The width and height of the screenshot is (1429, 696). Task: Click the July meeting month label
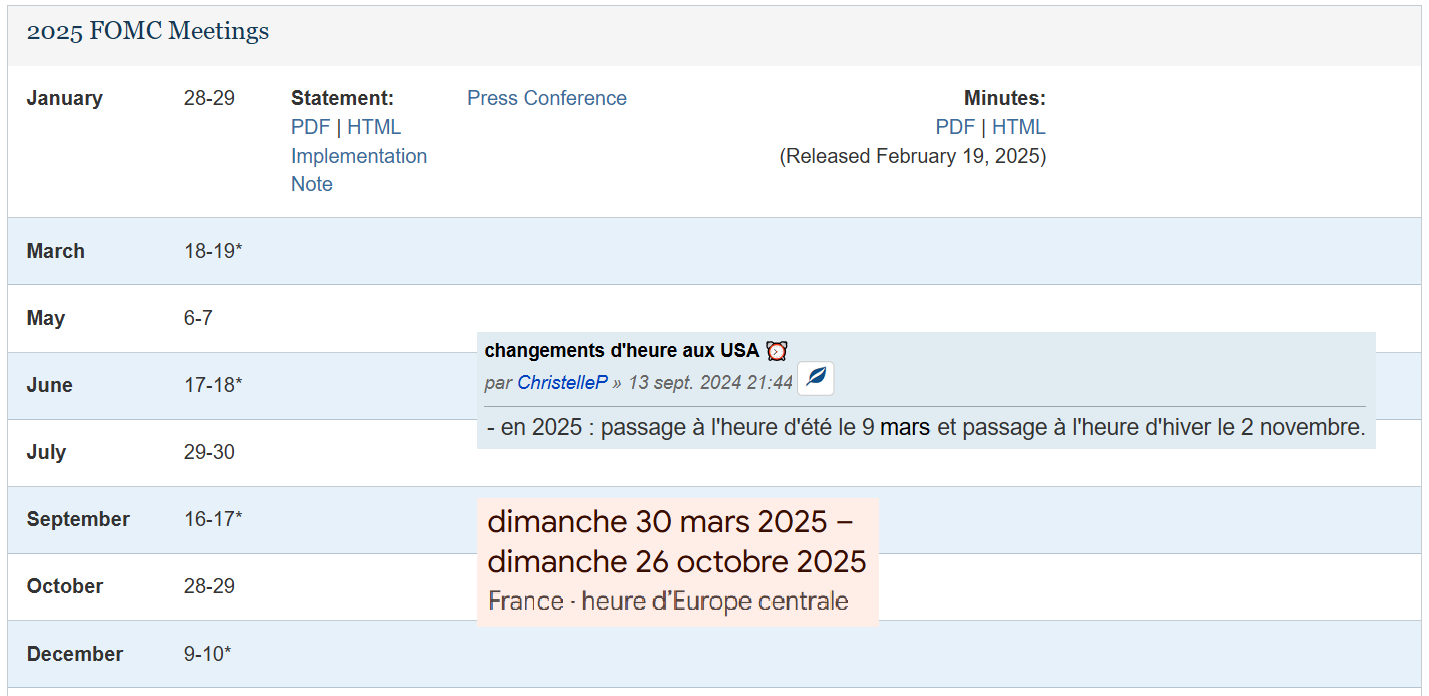pyautogui.click(x=46, y=452)
